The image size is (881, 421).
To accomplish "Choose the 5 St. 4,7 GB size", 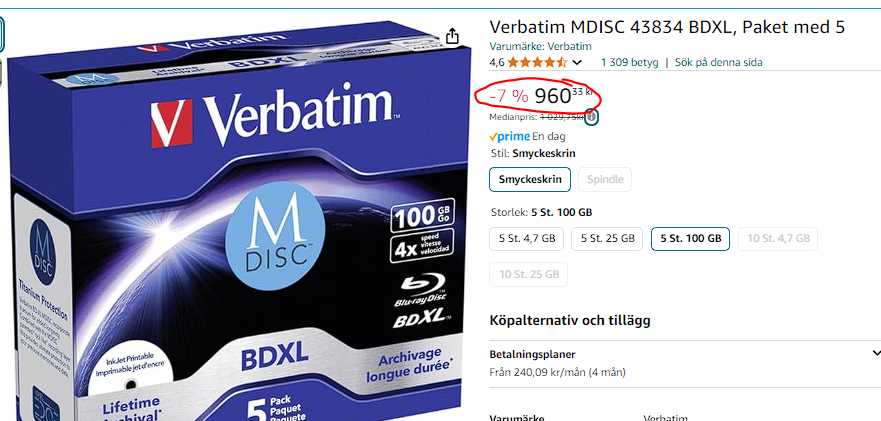I will pos(527,238).
